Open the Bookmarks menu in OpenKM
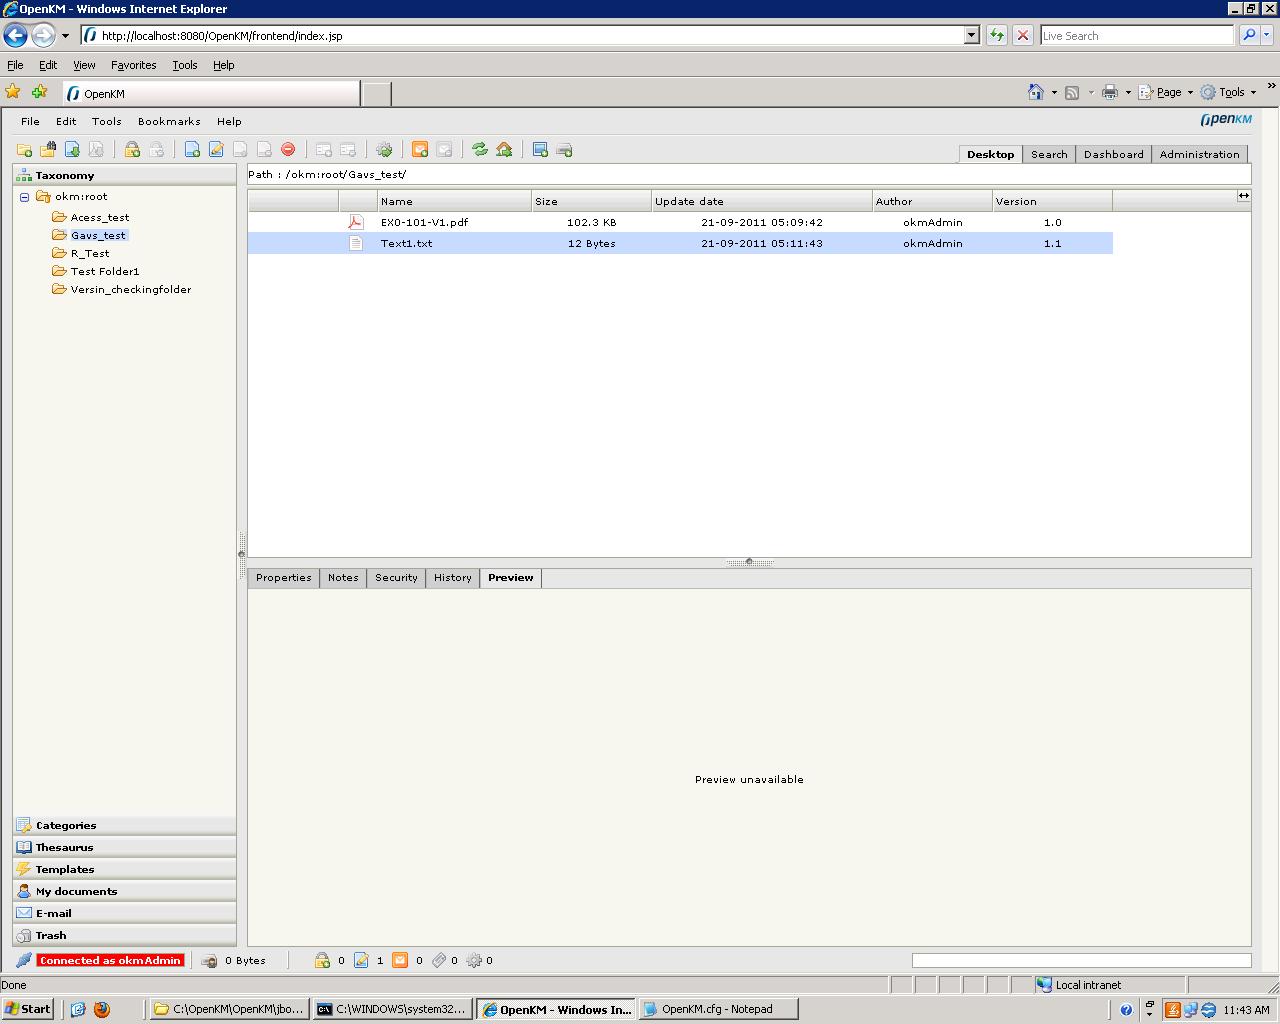1280x1024 pixels. [x=168, y=121]
